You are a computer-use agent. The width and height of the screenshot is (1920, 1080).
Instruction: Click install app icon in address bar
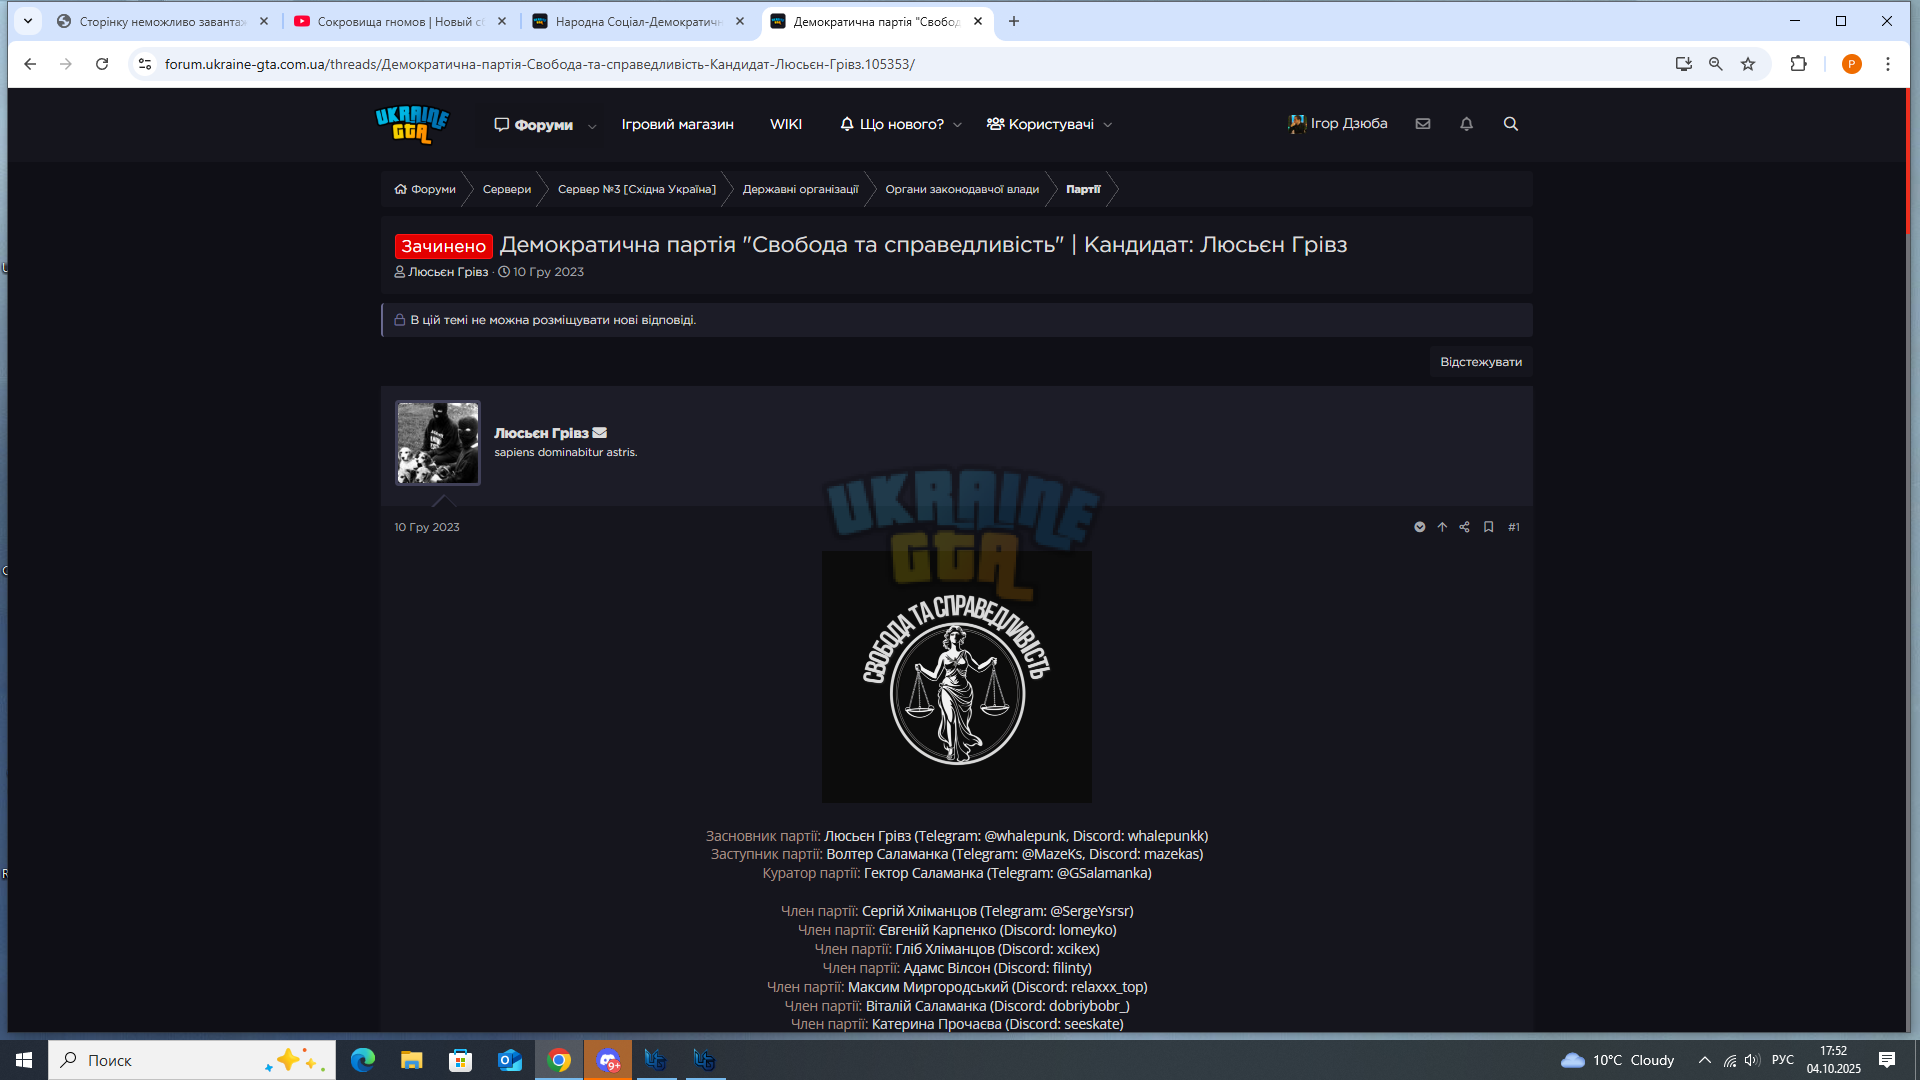[1684, 64]
